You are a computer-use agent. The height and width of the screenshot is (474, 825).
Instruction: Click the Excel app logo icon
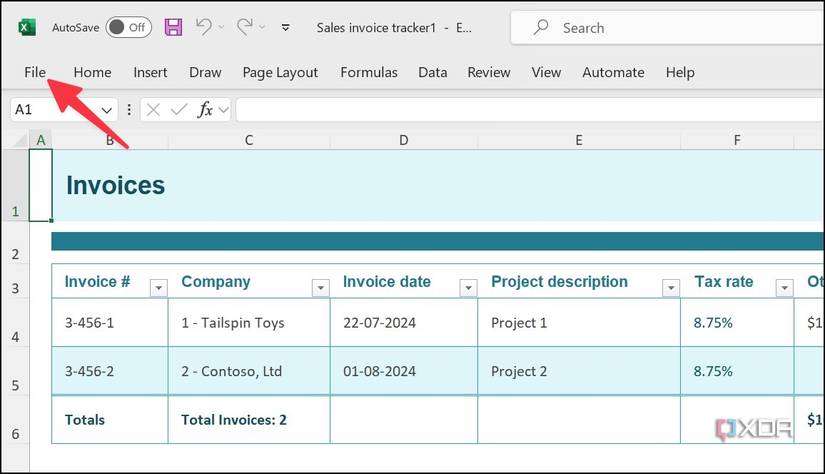27,28
